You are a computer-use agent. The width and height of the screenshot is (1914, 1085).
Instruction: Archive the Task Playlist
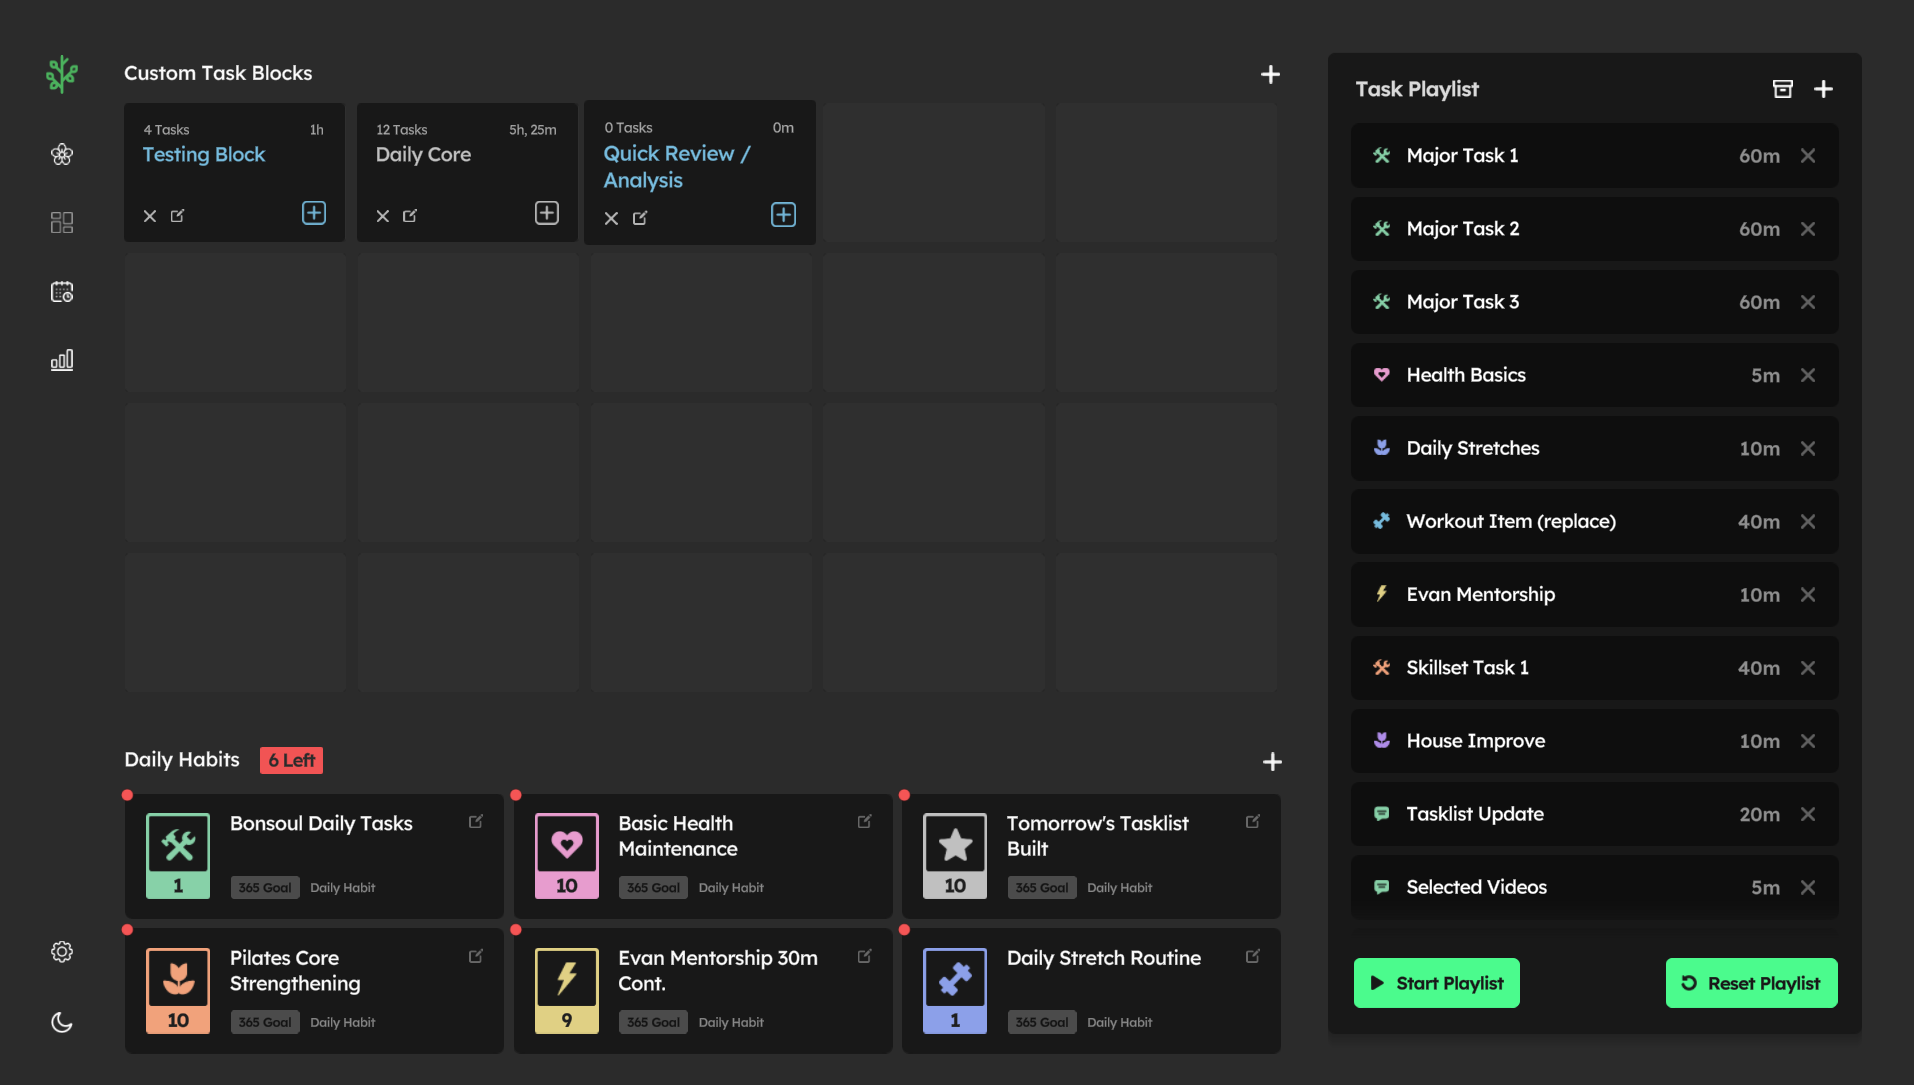pos(1782,89)
